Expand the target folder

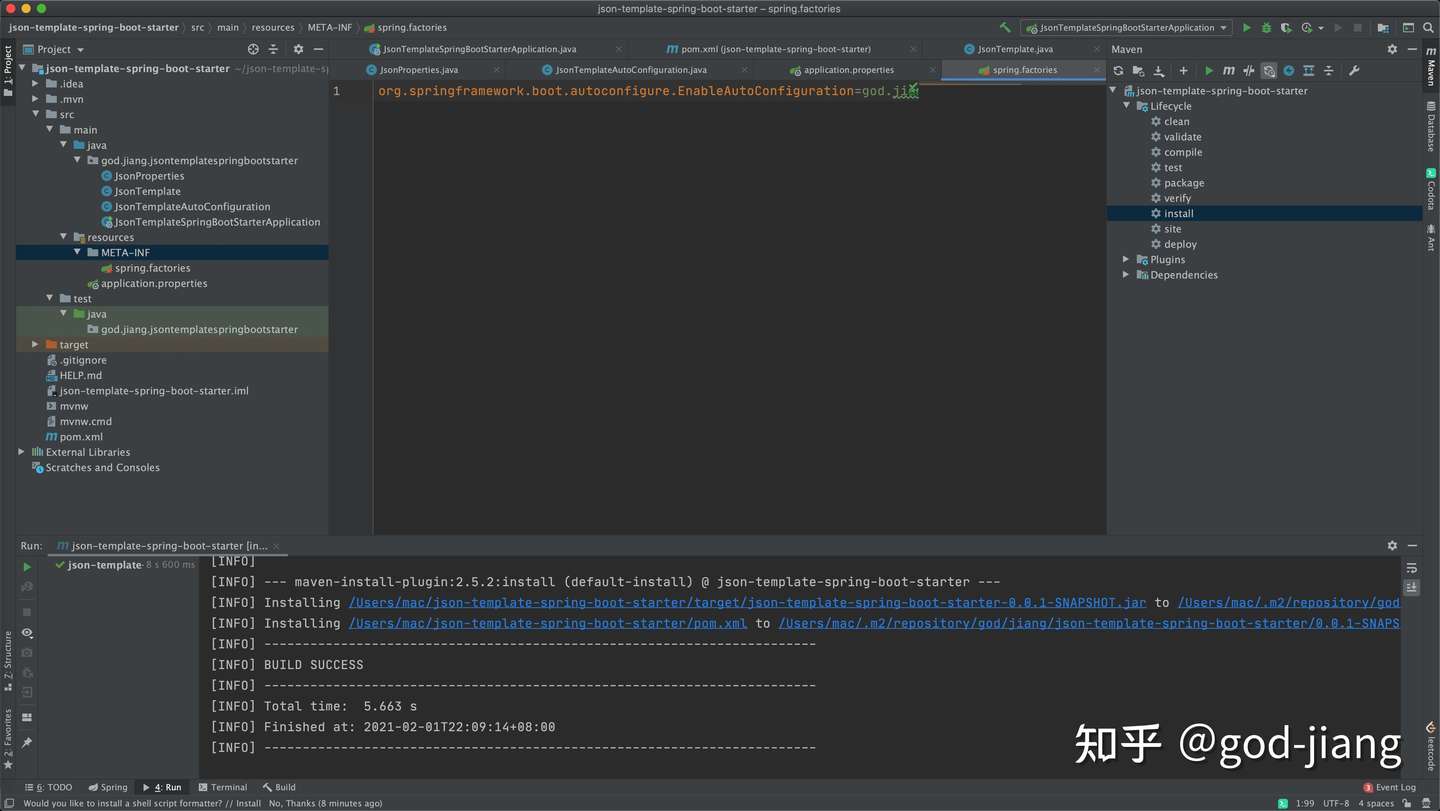tap(36, 345)
